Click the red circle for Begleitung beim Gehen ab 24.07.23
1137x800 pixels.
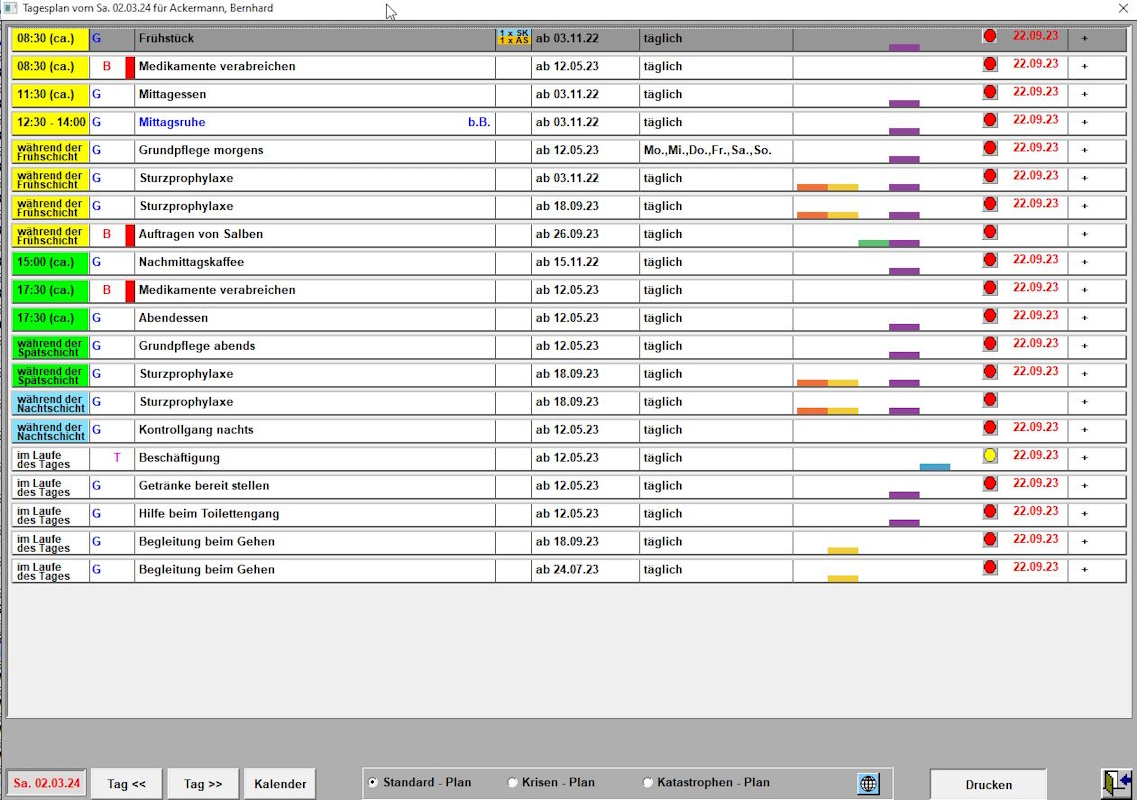pos(990,568)
